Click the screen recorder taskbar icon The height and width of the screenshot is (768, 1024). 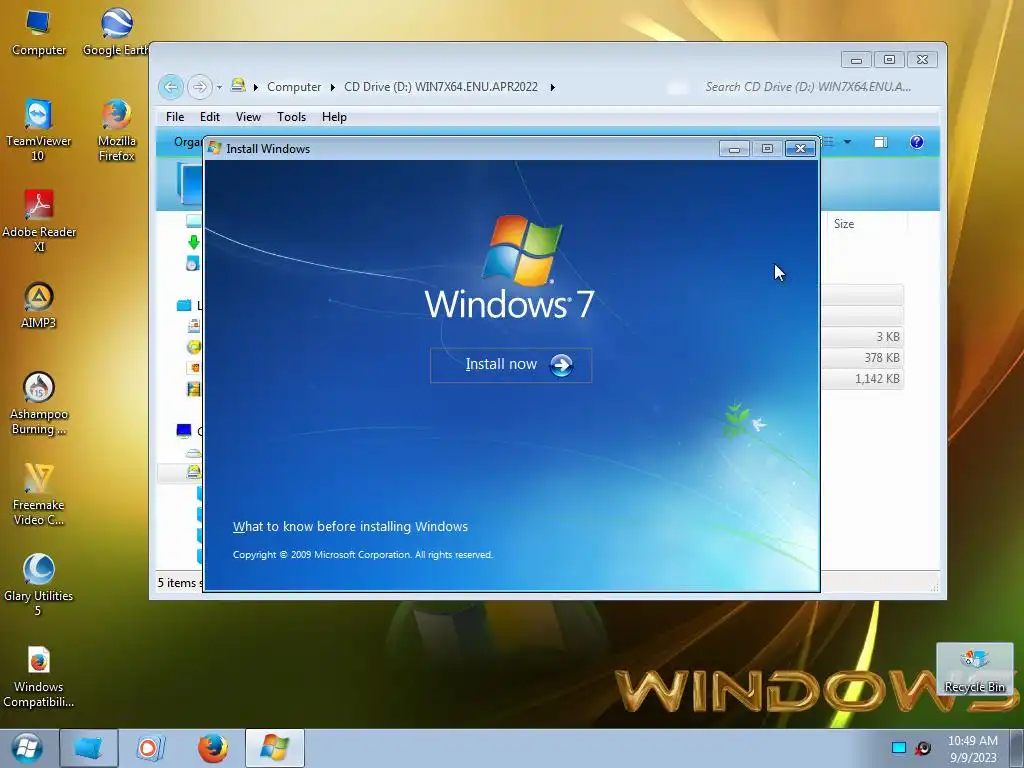point(150,748)
